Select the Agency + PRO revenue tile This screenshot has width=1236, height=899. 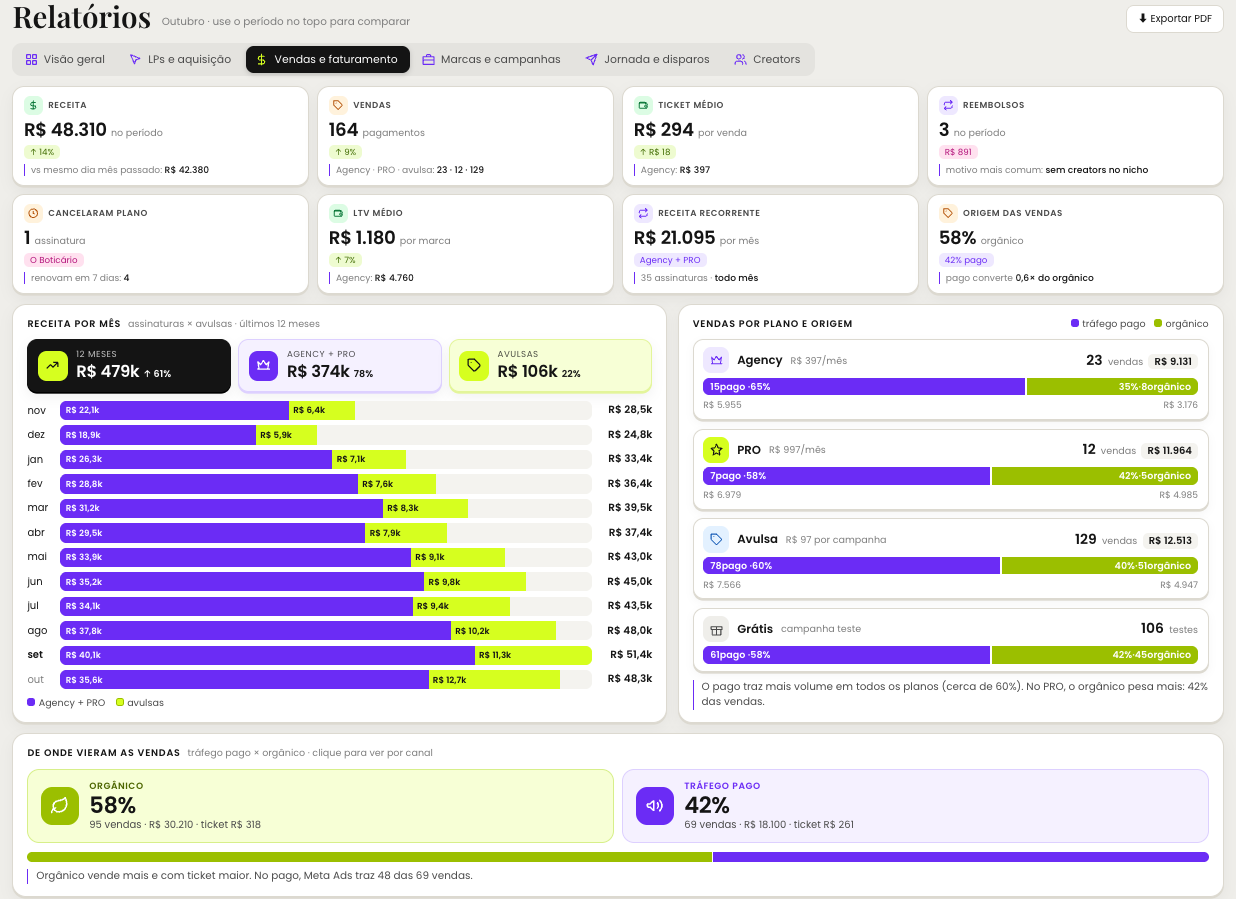(x=340, y=366)
